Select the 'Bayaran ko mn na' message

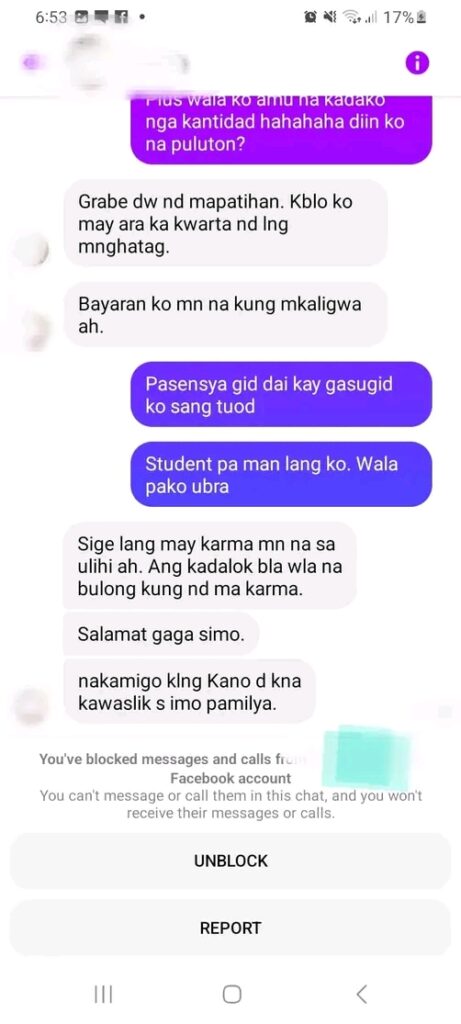tap(226, 314)
